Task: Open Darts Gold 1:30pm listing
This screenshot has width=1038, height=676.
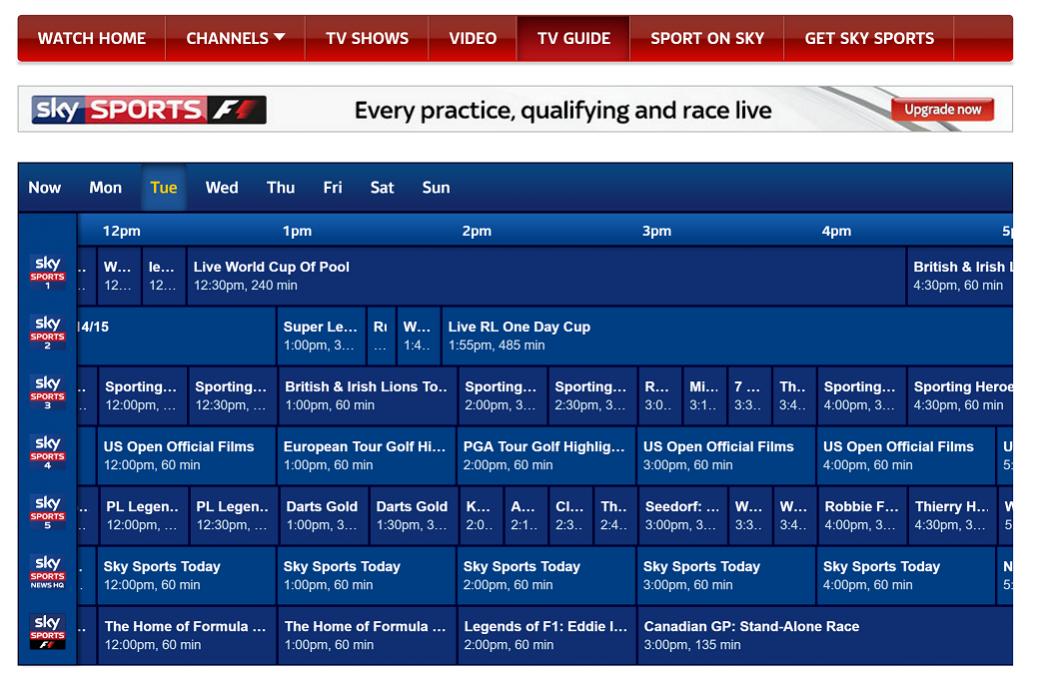Action: 414,516
